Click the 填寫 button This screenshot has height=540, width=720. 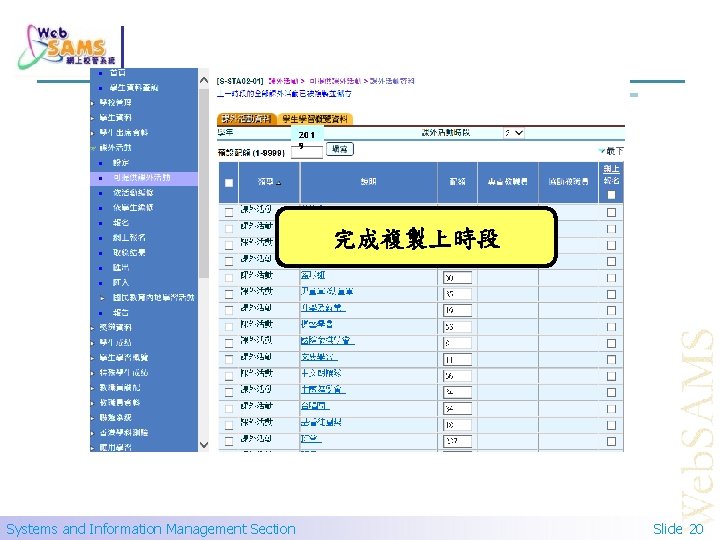pos(340,149)
